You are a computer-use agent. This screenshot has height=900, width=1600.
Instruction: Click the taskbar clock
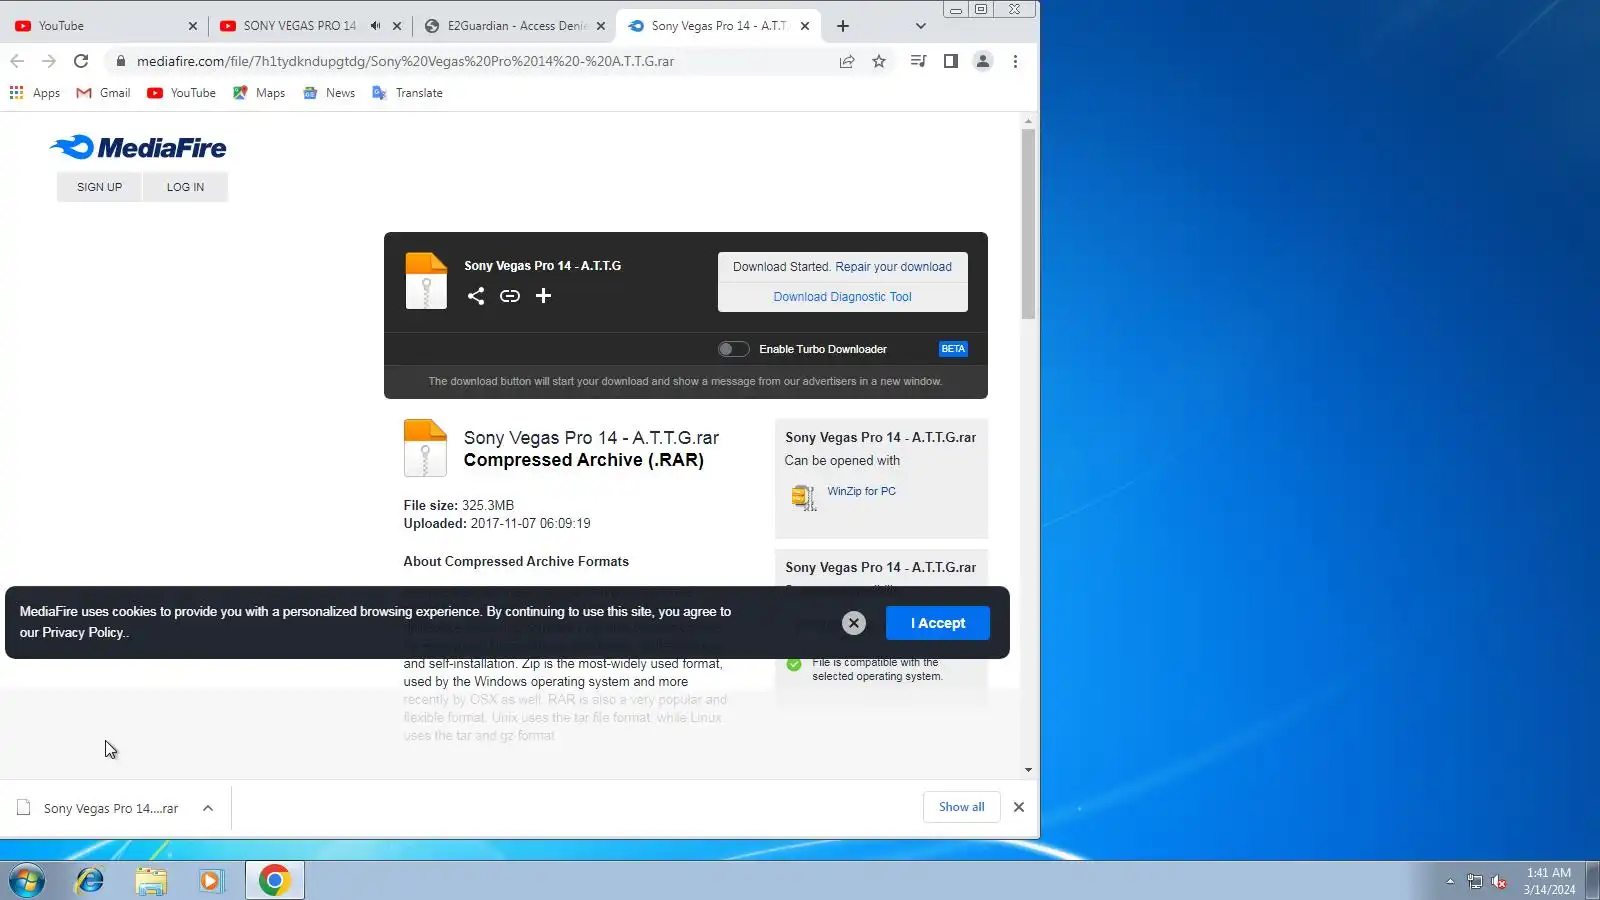[1549, 881]
